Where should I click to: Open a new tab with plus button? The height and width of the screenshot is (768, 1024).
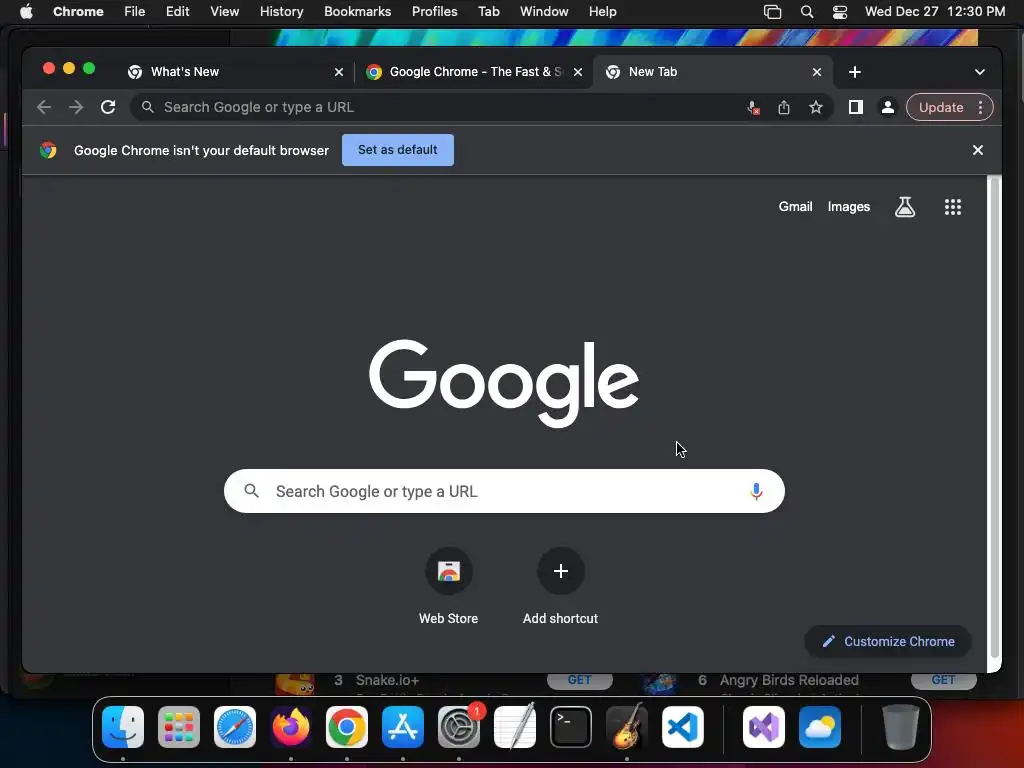pyautogui.click(x=855, y=72)
